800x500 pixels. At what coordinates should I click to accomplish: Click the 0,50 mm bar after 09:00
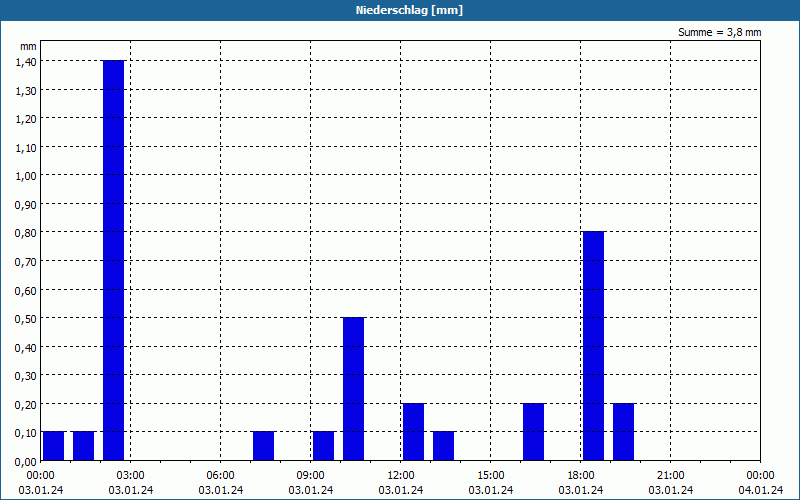tap(354, 389)
